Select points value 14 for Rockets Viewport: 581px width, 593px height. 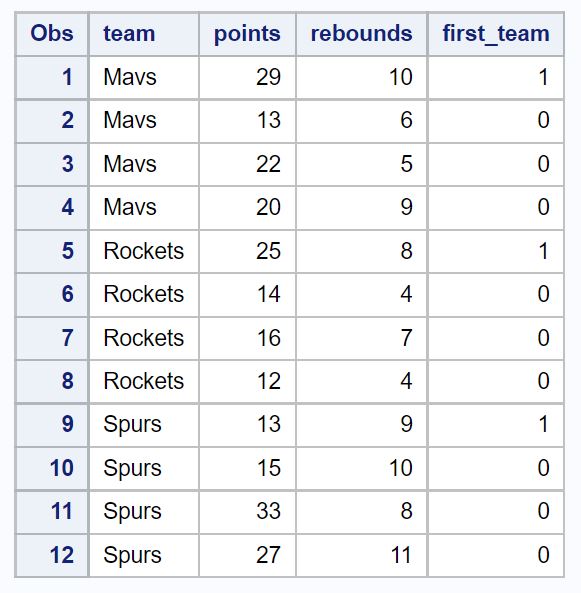(x=247, y=294)
